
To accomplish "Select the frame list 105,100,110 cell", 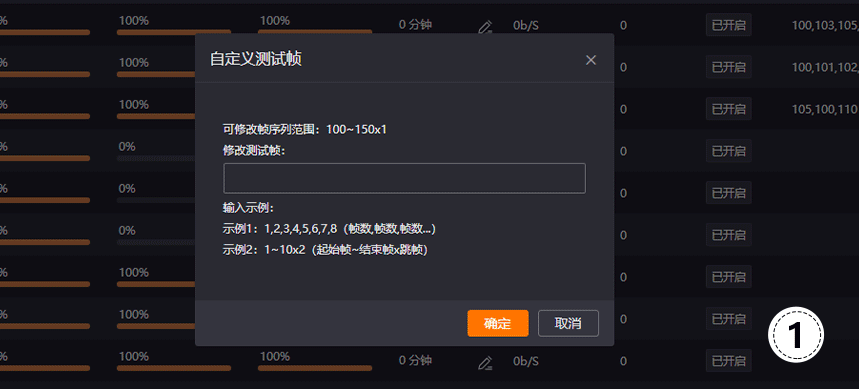I will (825, 109).
